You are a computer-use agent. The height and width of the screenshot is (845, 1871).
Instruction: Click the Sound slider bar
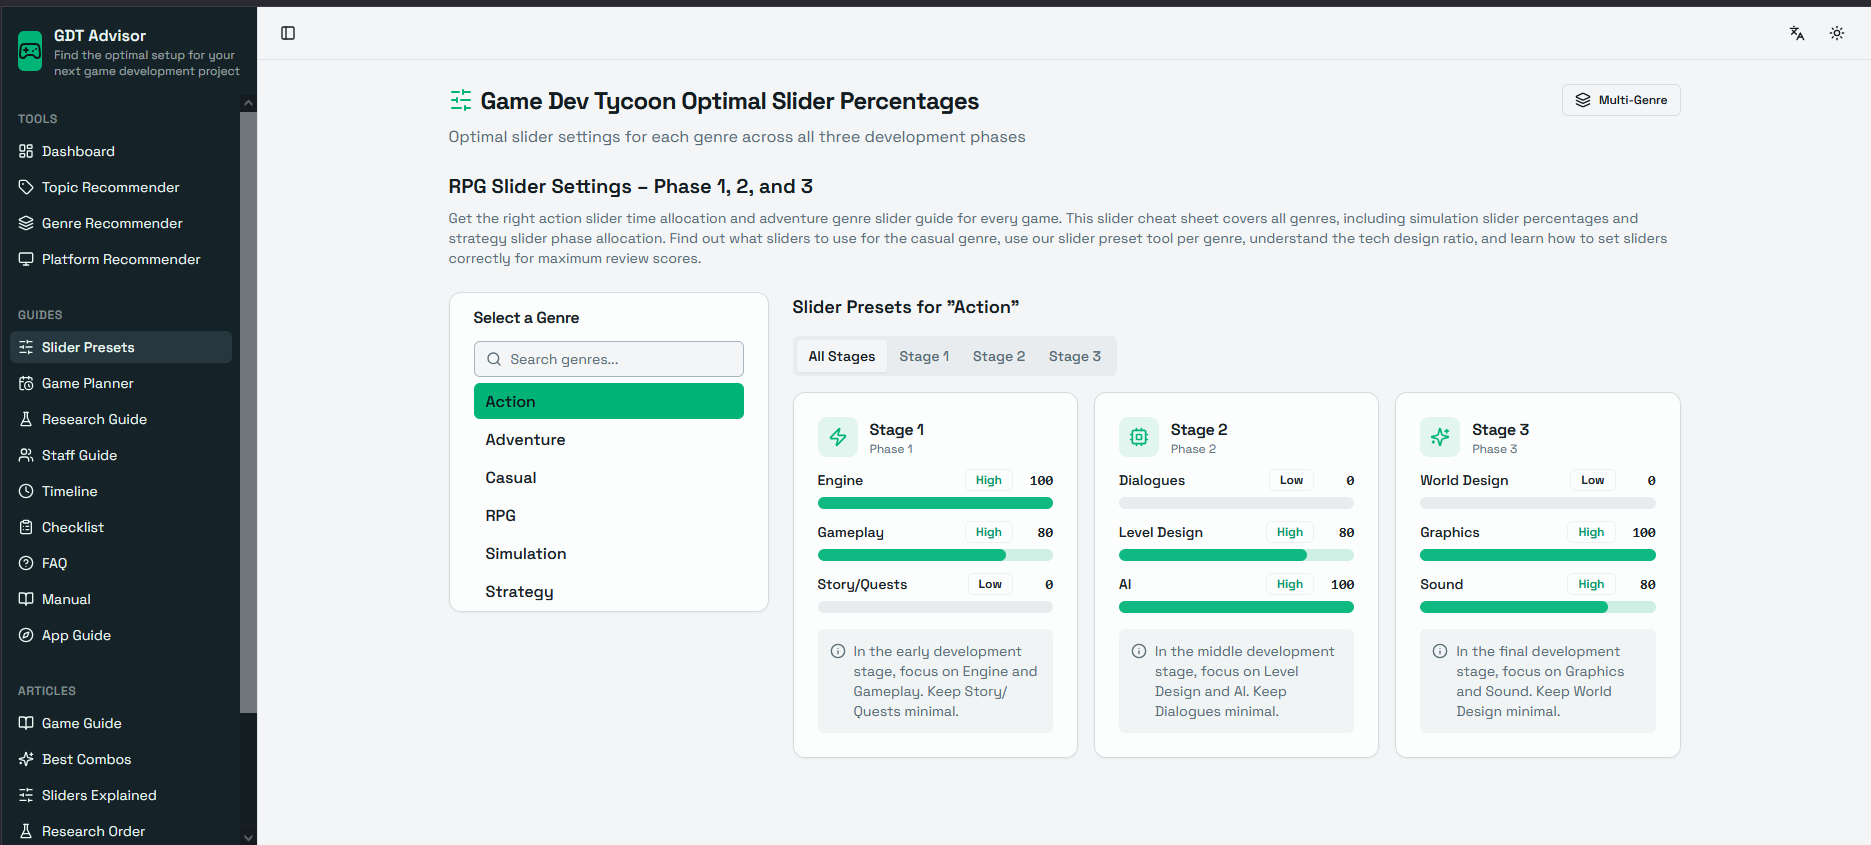[1538, 607]
